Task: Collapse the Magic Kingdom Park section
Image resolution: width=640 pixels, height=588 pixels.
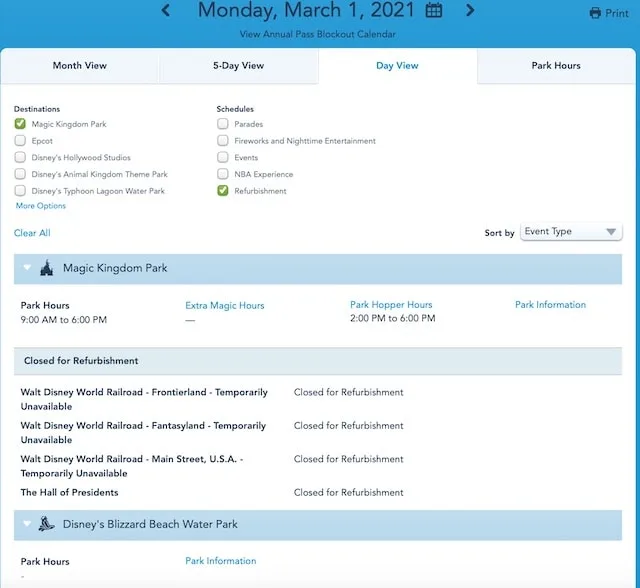Action: tap(27, 268)
